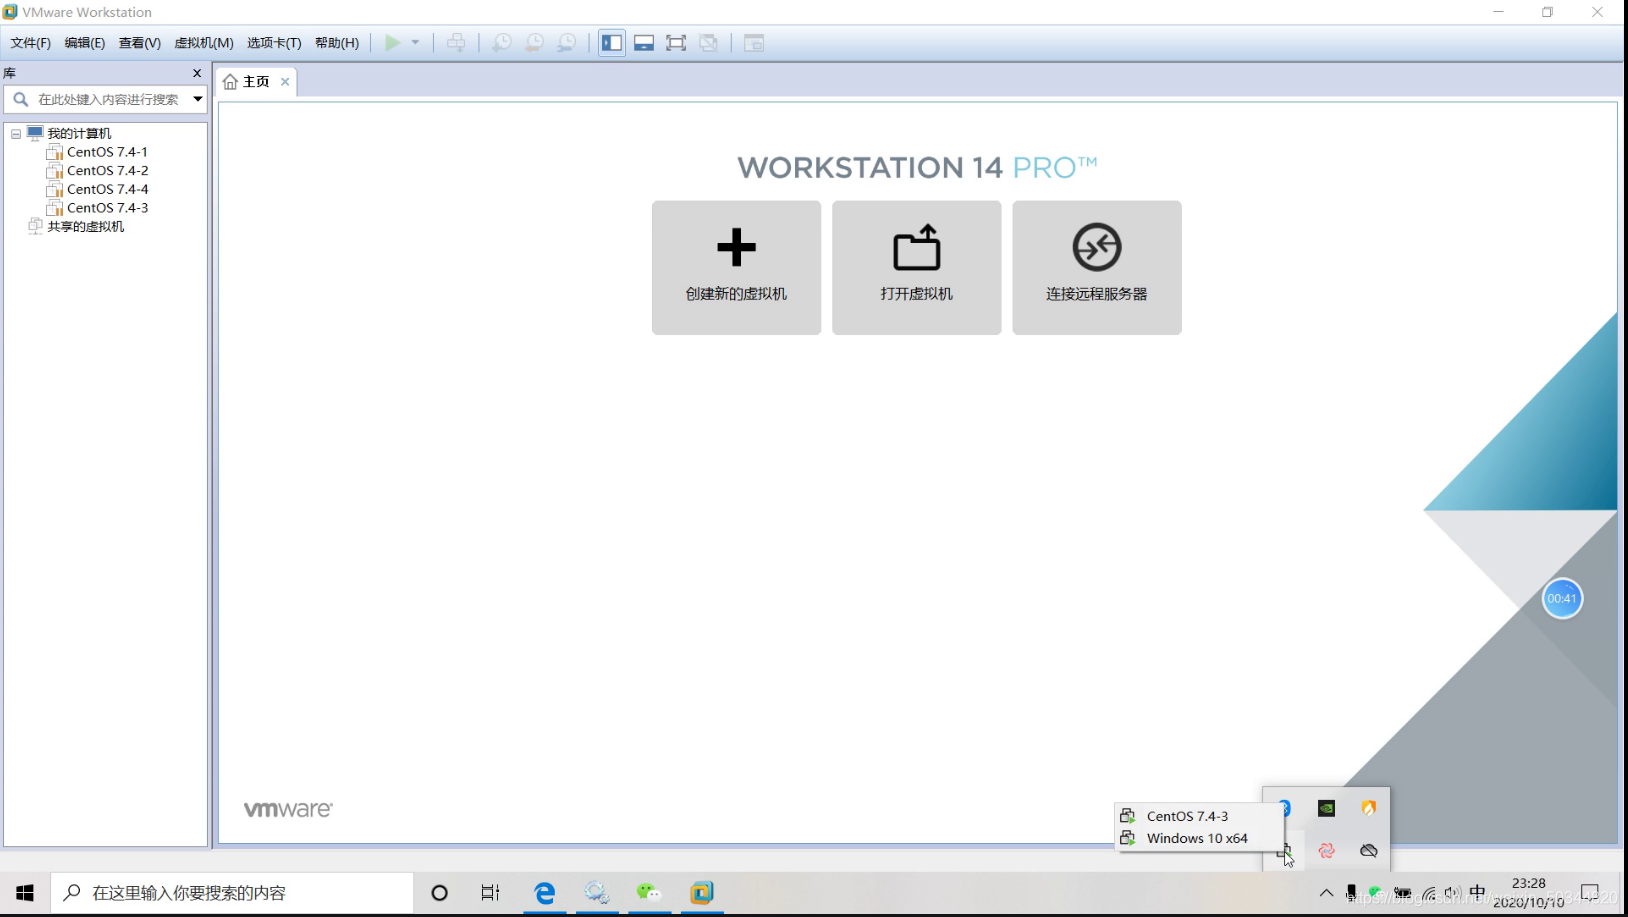Click the red swirl tray icon

click(1327, 851)
